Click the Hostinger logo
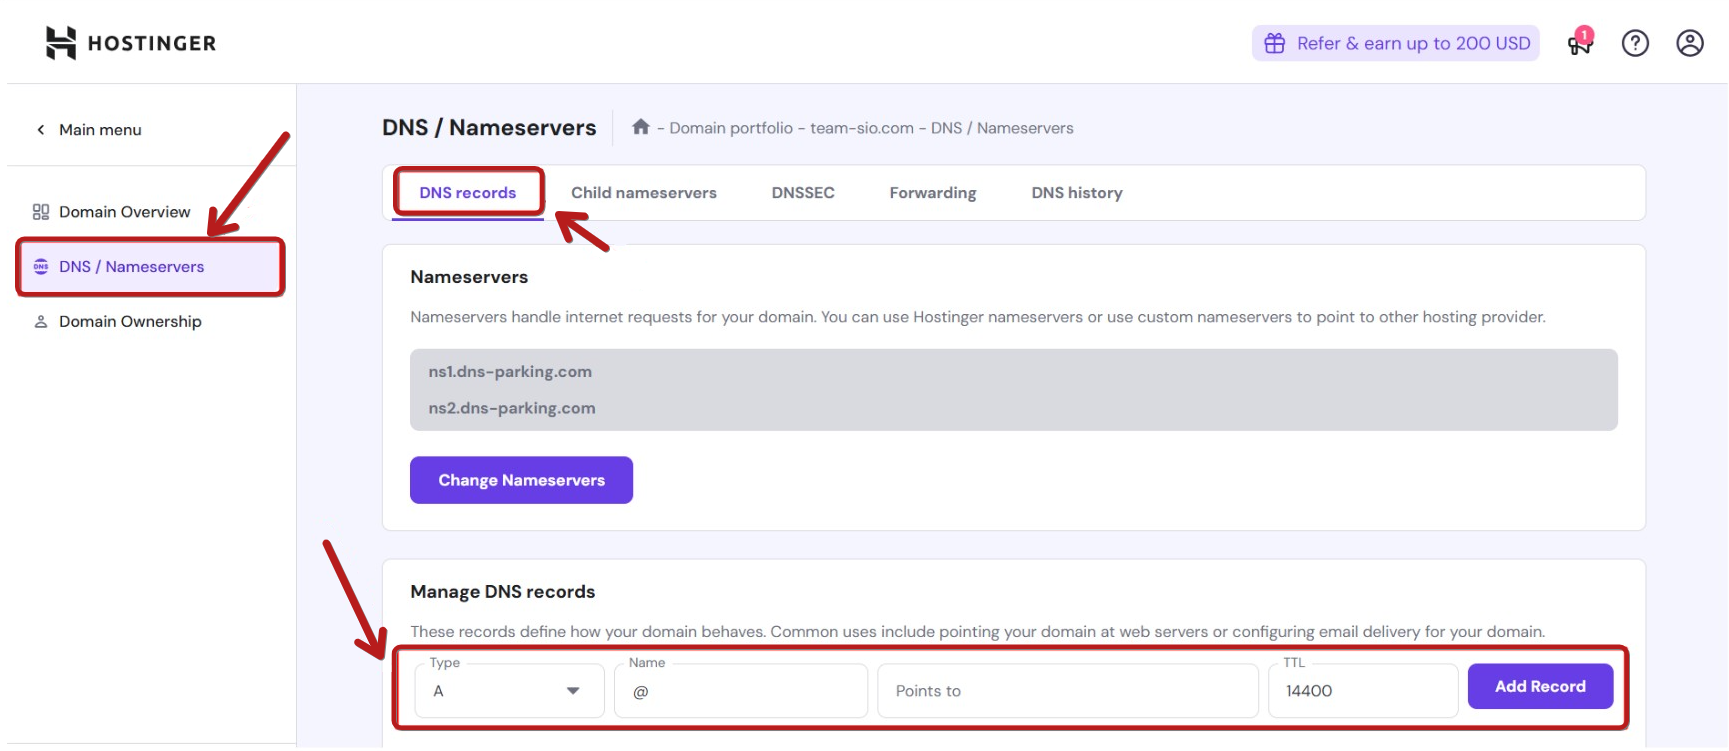Screen dimensions: 1729x751 [x=130, y=43]
